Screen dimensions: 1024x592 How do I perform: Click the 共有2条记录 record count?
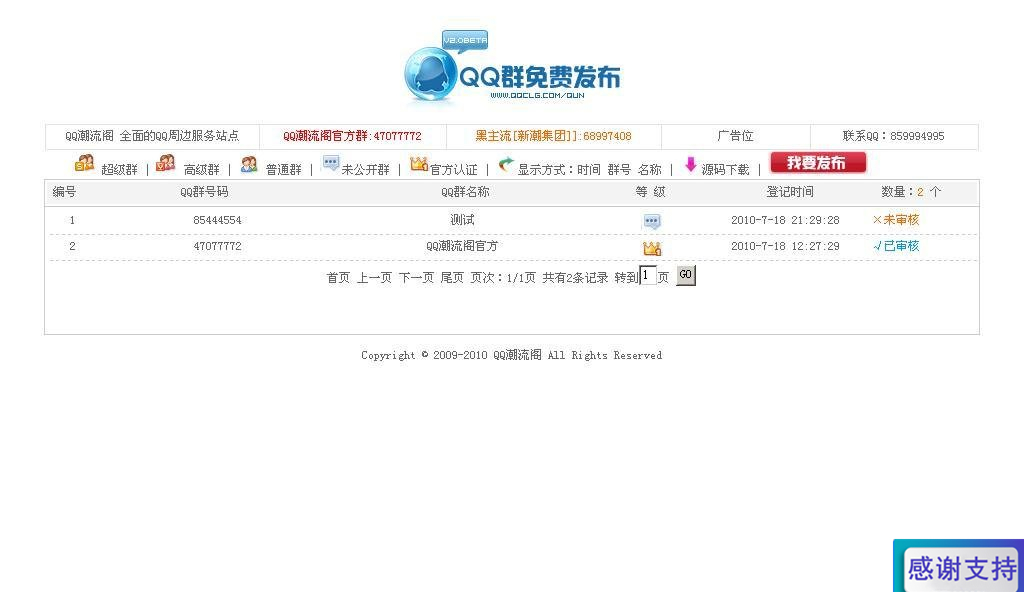tap(575, 278)
